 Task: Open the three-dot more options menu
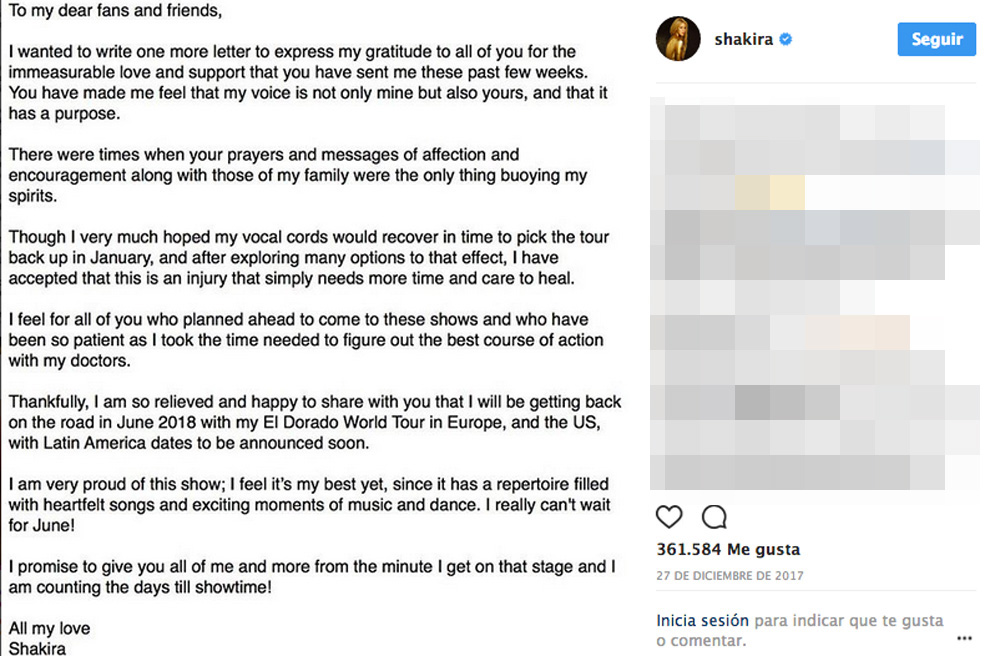point(964,637)
